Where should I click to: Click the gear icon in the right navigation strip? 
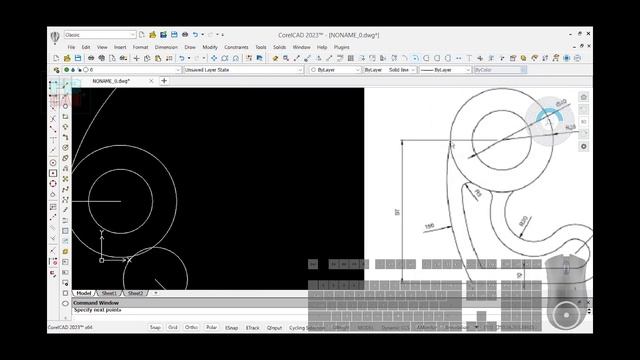coord(584,146)
